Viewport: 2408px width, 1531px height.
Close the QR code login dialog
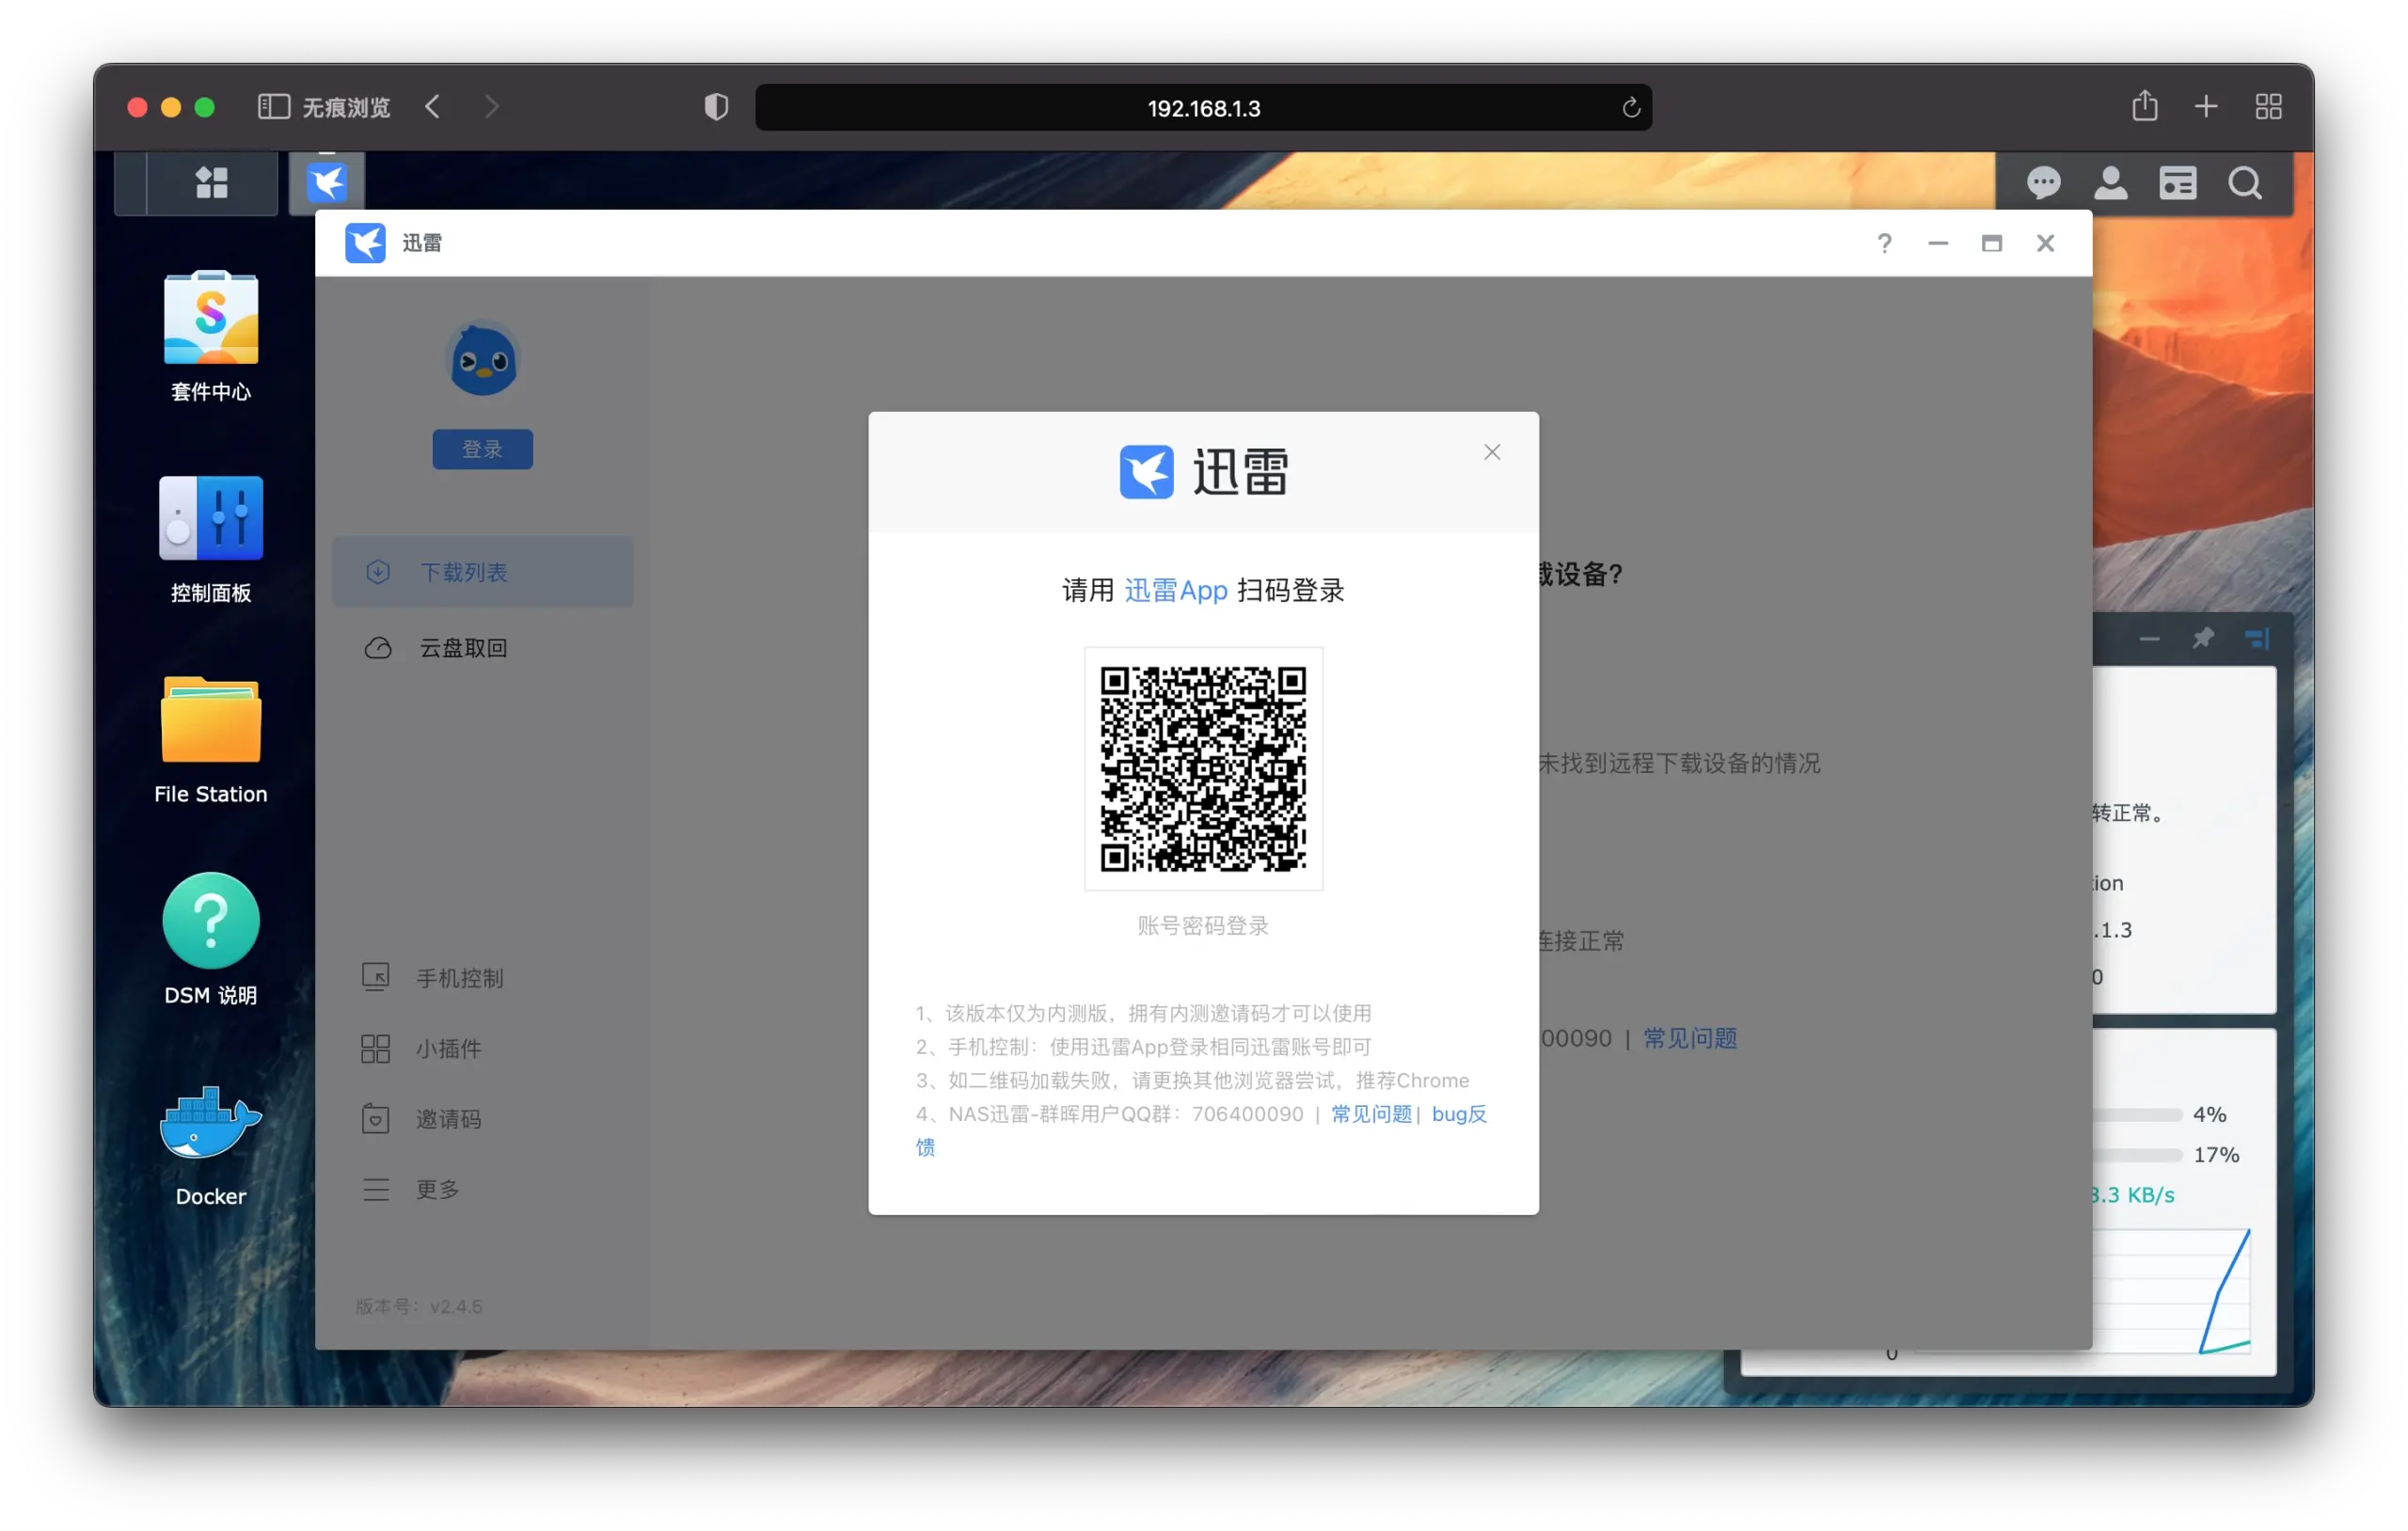[x=1492, y=452]
